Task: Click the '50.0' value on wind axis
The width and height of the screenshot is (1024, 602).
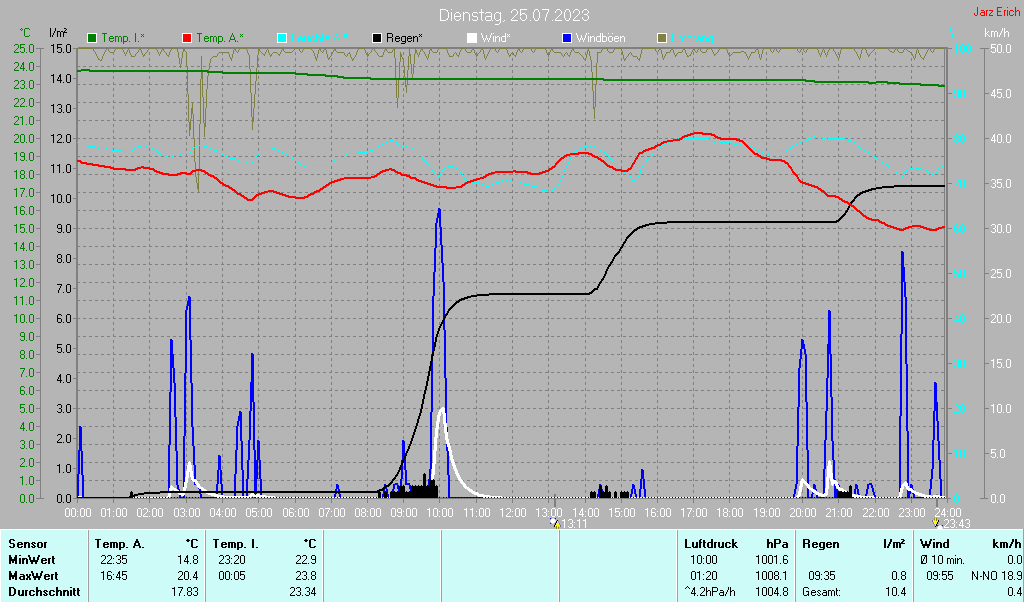Action: click(x=1000, y=49)
